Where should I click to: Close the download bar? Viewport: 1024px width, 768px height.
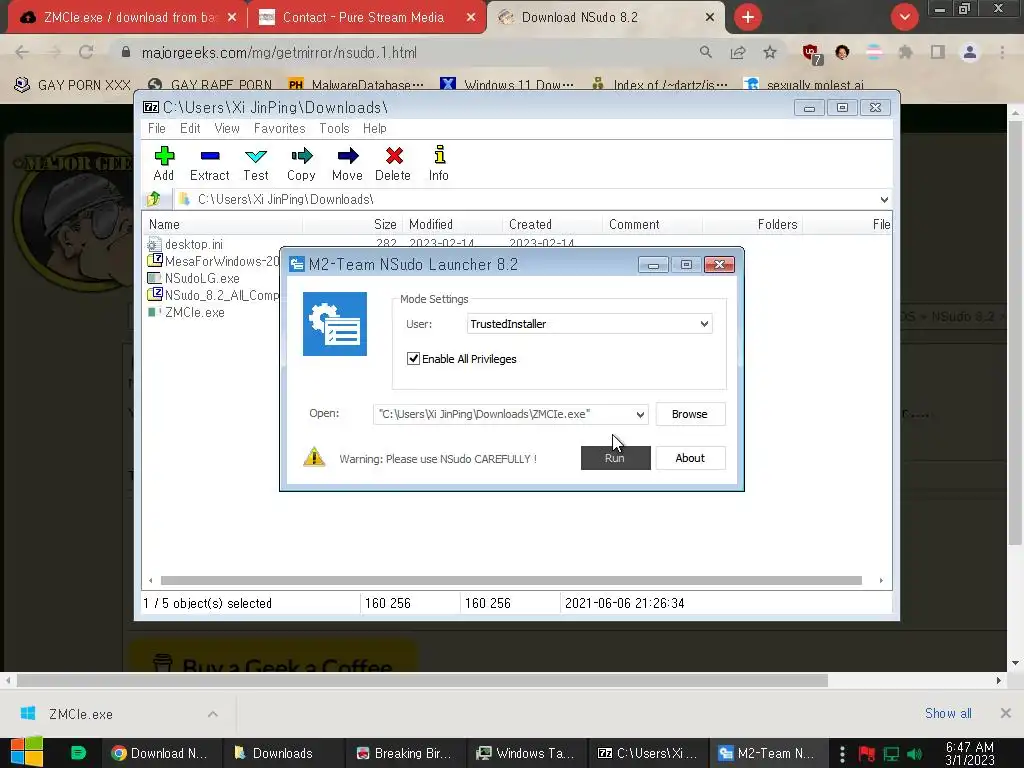pyautogui.click(x=1006, y=713)
